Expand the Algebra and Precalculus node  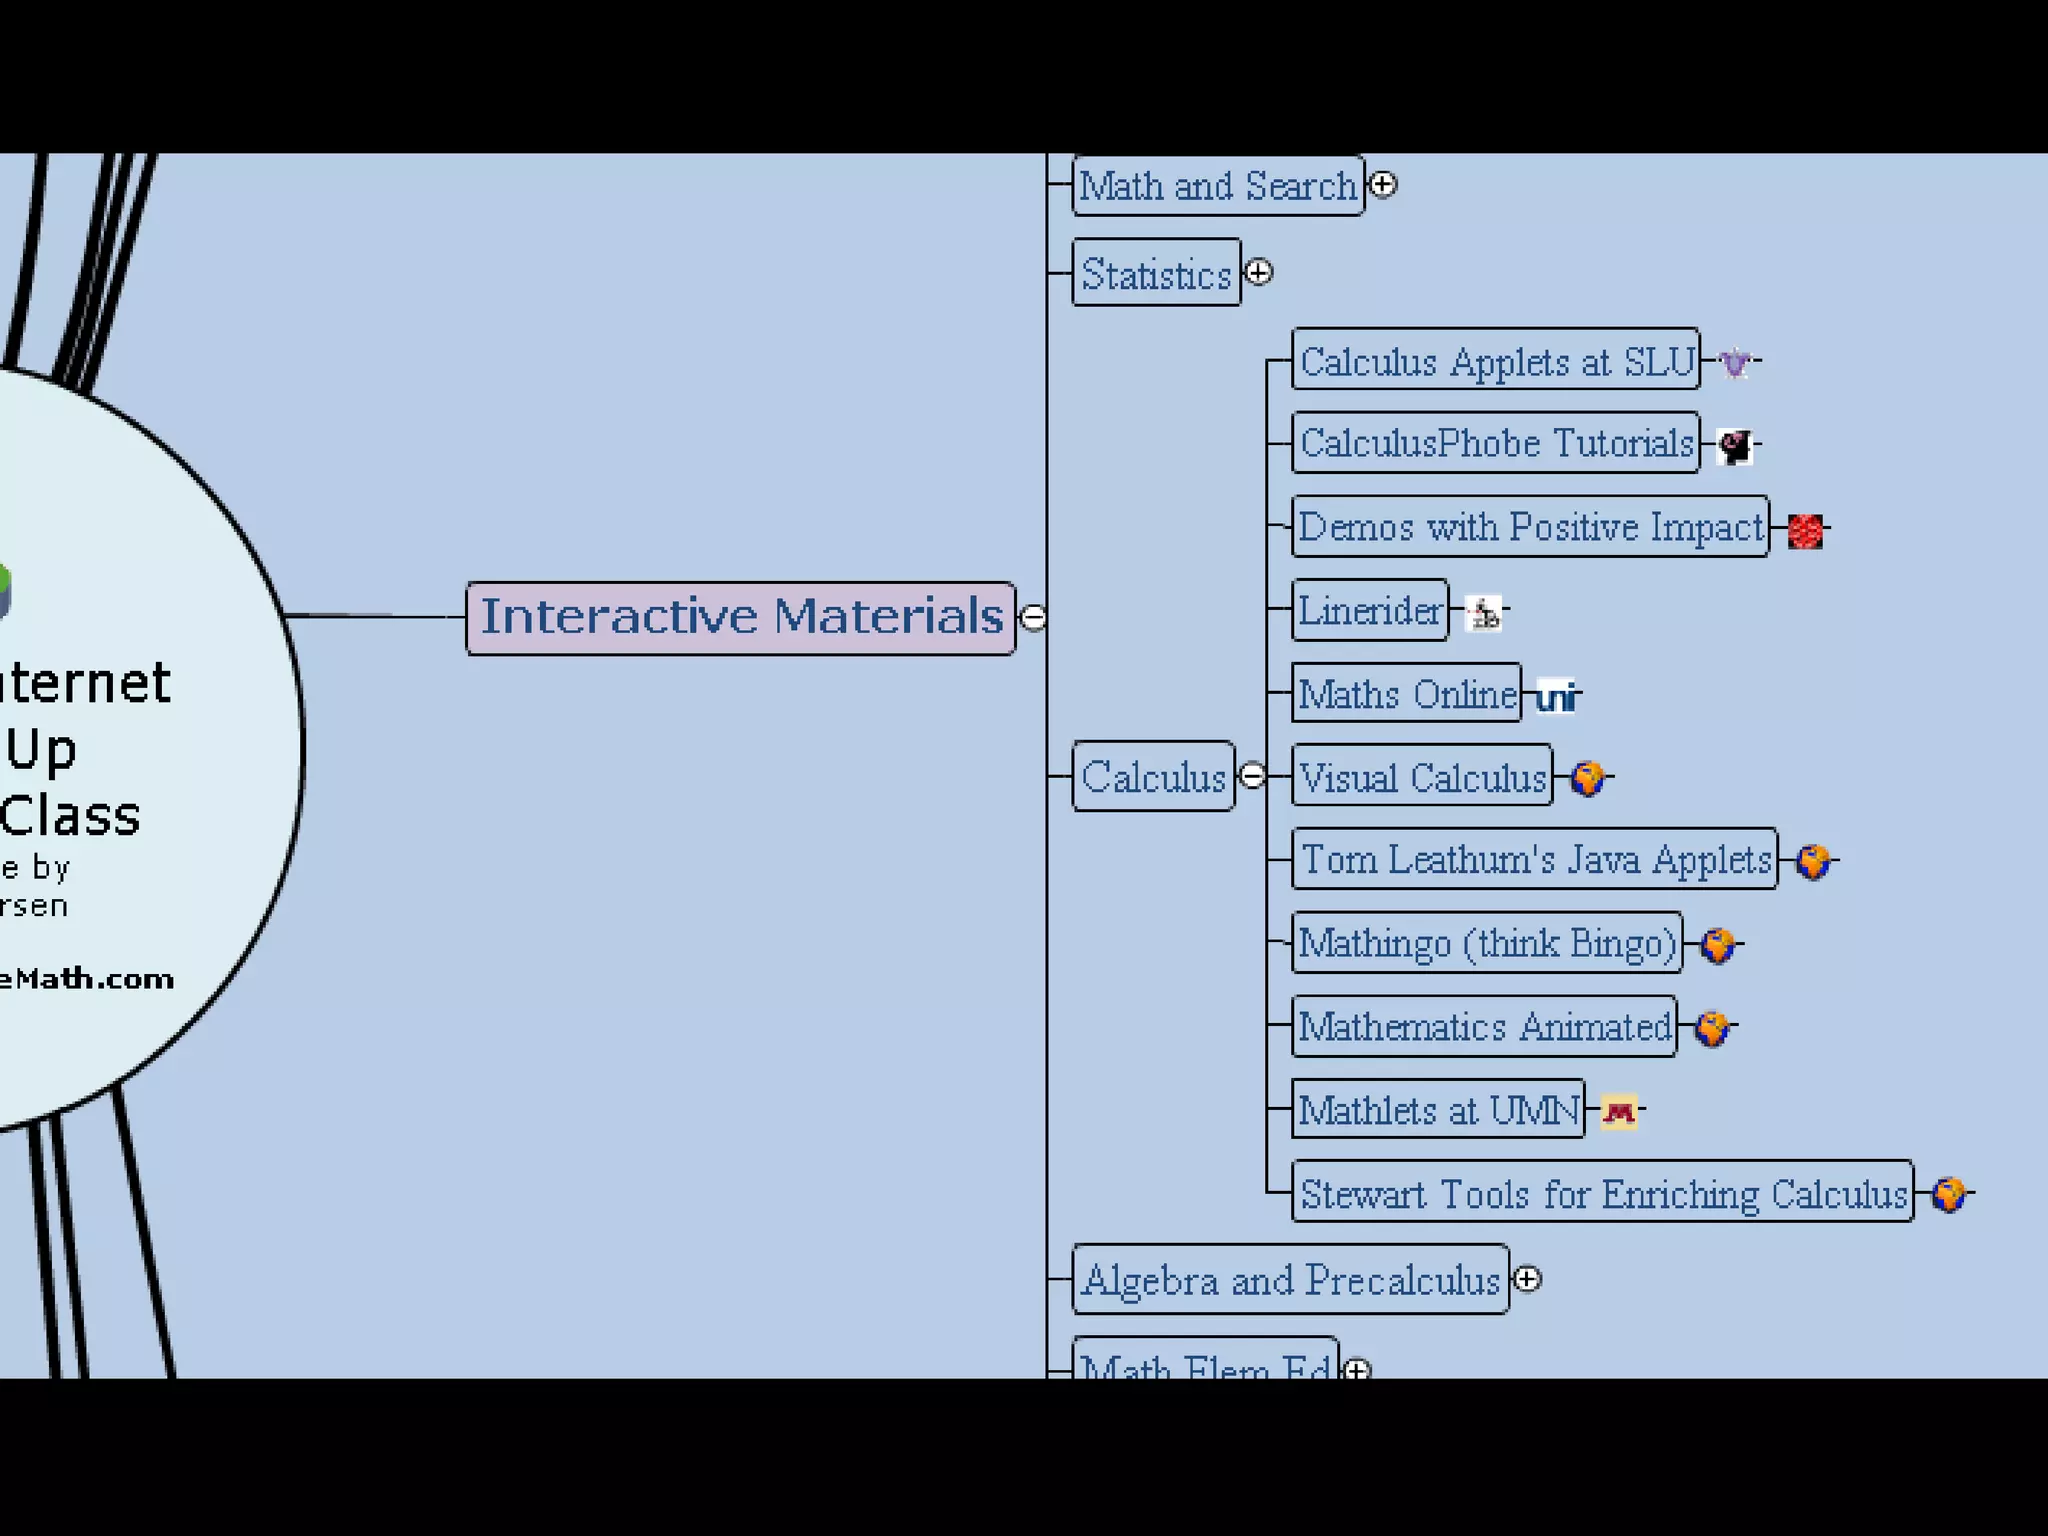(1527, 1279)
